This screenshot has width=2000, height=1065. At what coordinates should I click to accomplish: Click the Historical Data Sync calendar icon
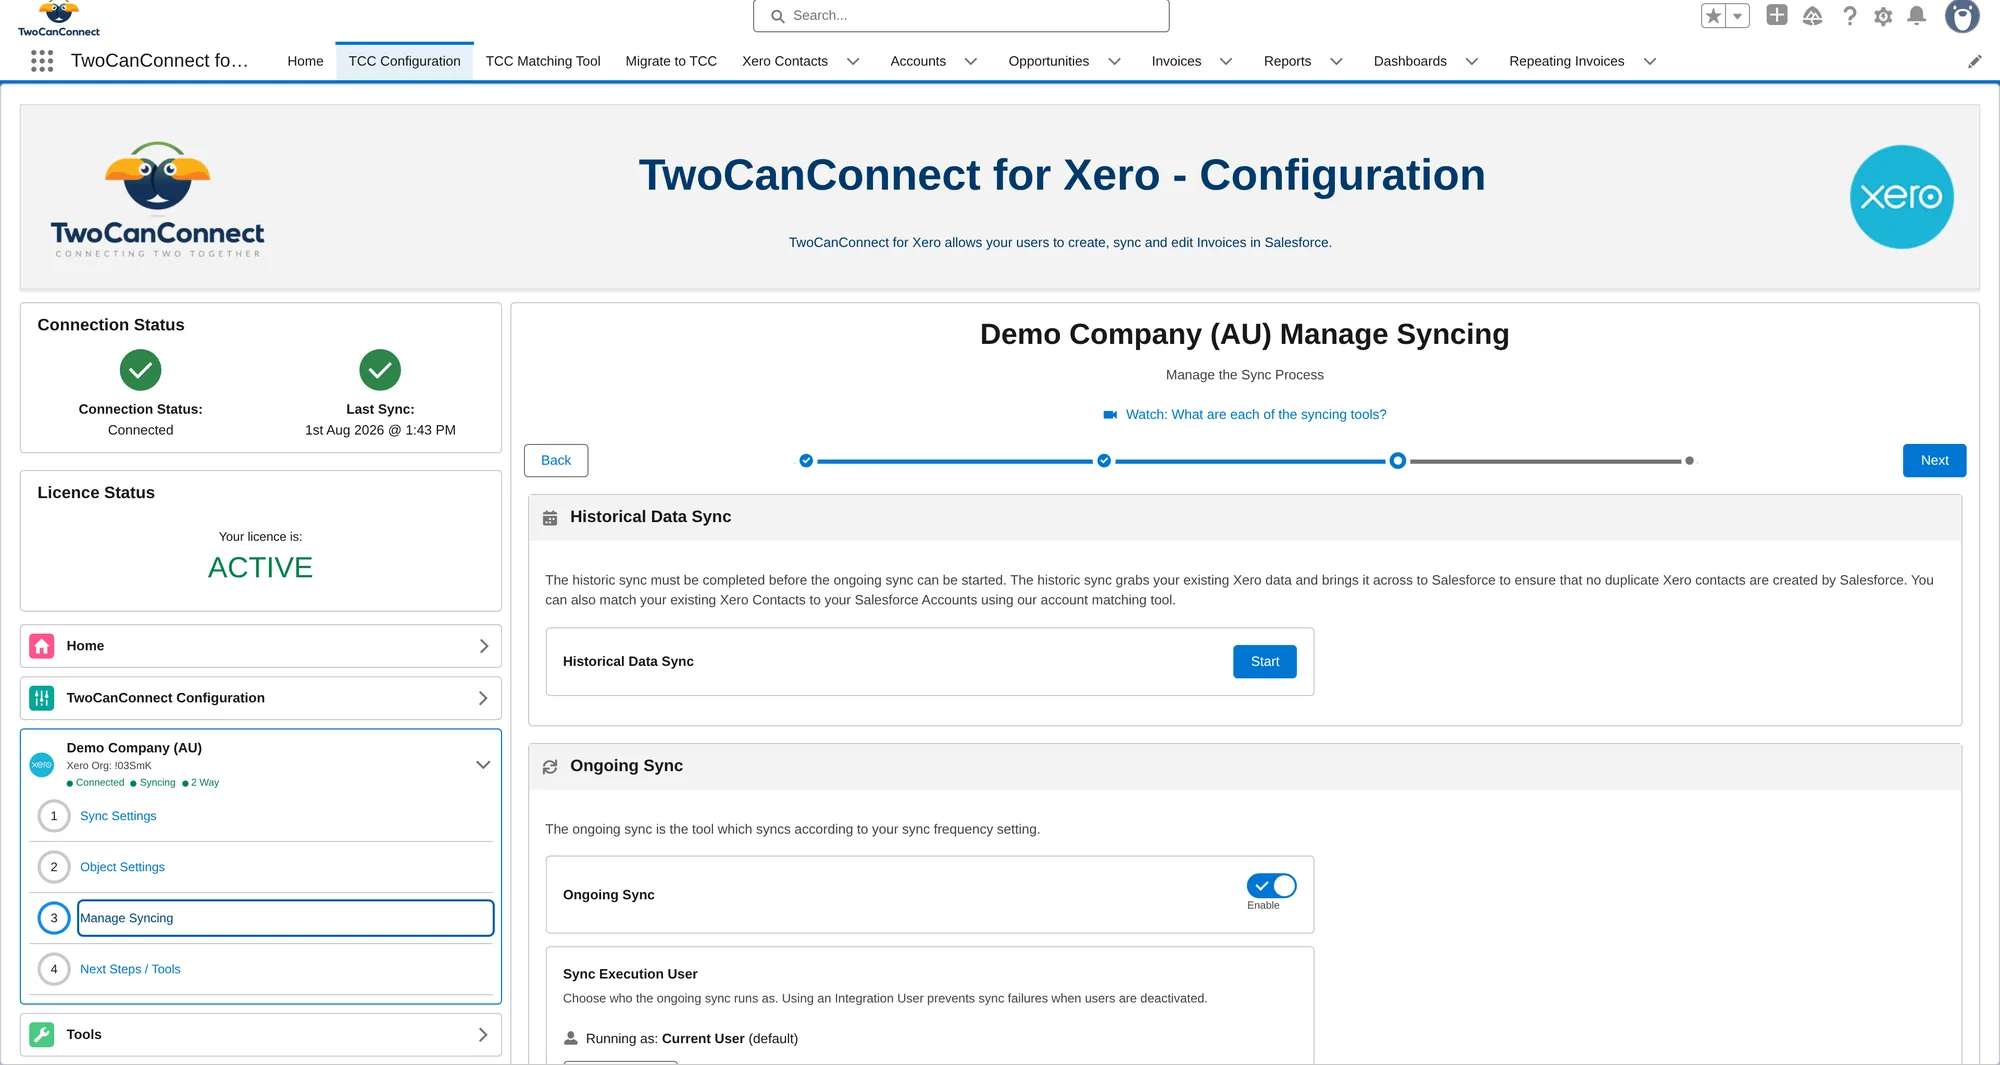[550, 518]
